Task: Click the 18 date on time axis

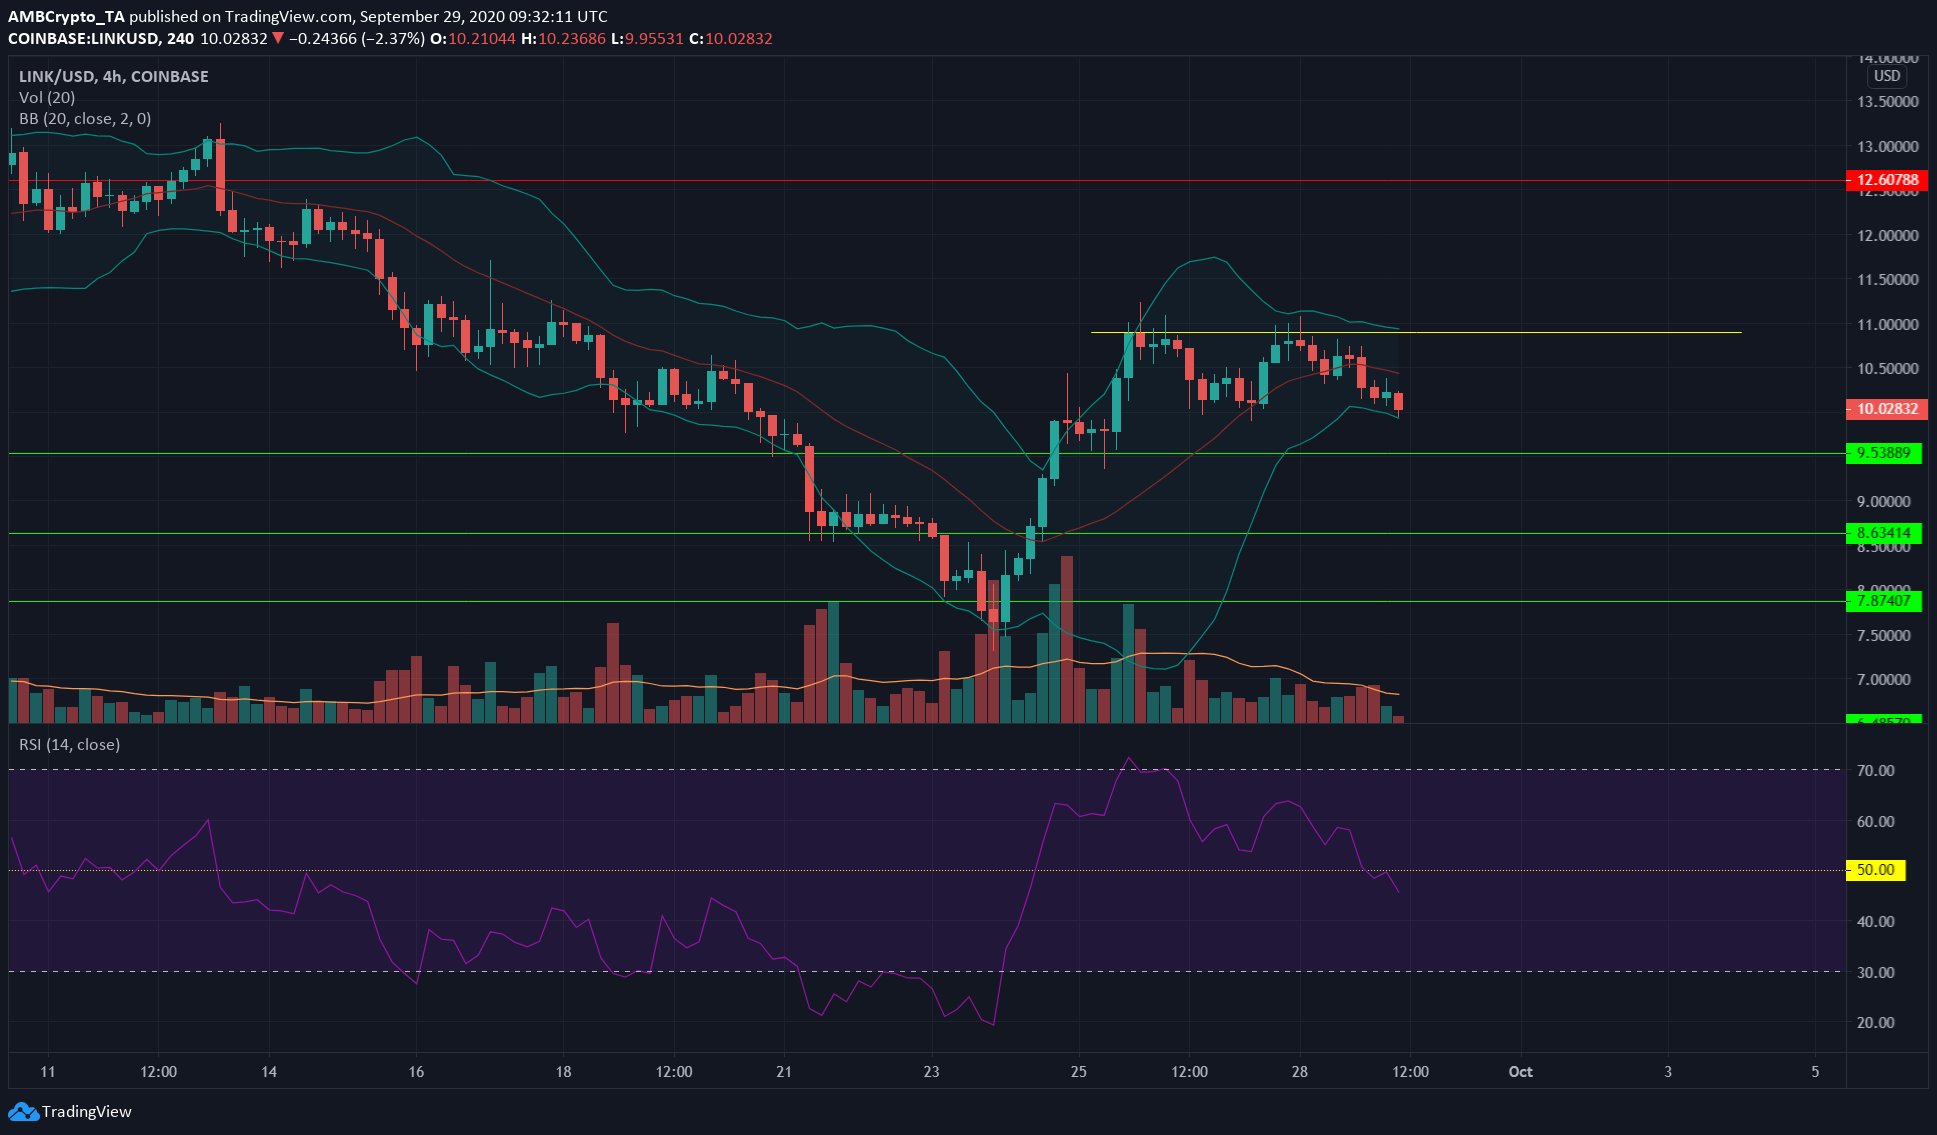Action: pos(563,1071)
